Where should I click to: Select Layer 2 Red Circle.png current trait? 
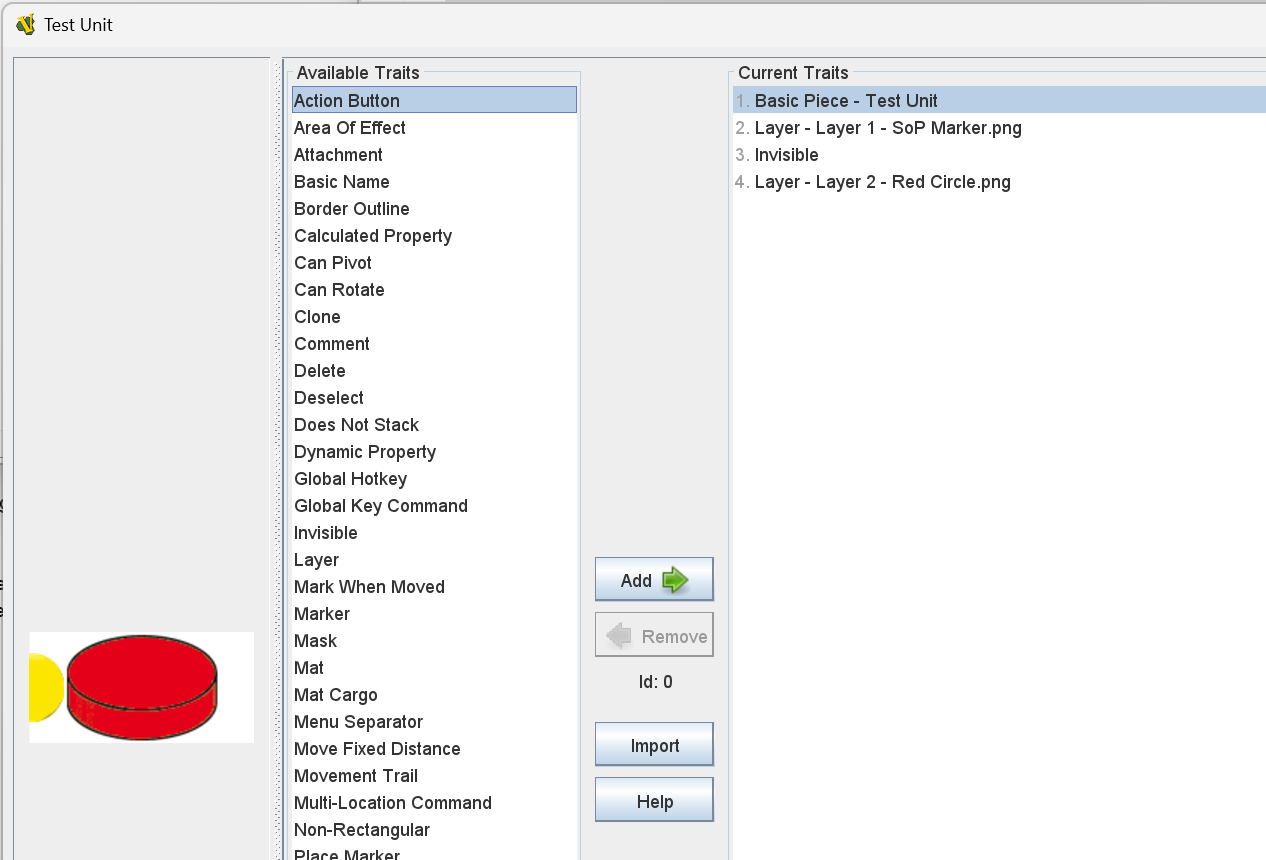[x=882, y=182]
